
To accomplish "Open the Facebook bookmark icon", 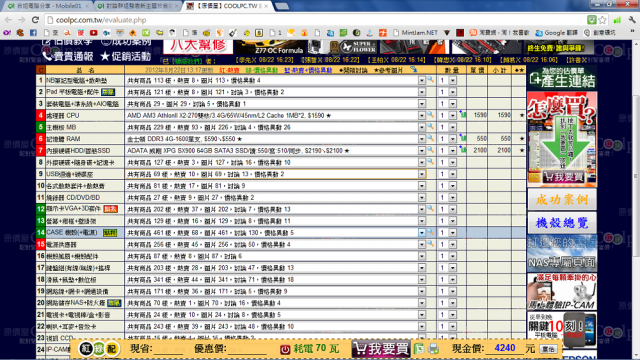I will coord(33,33).
